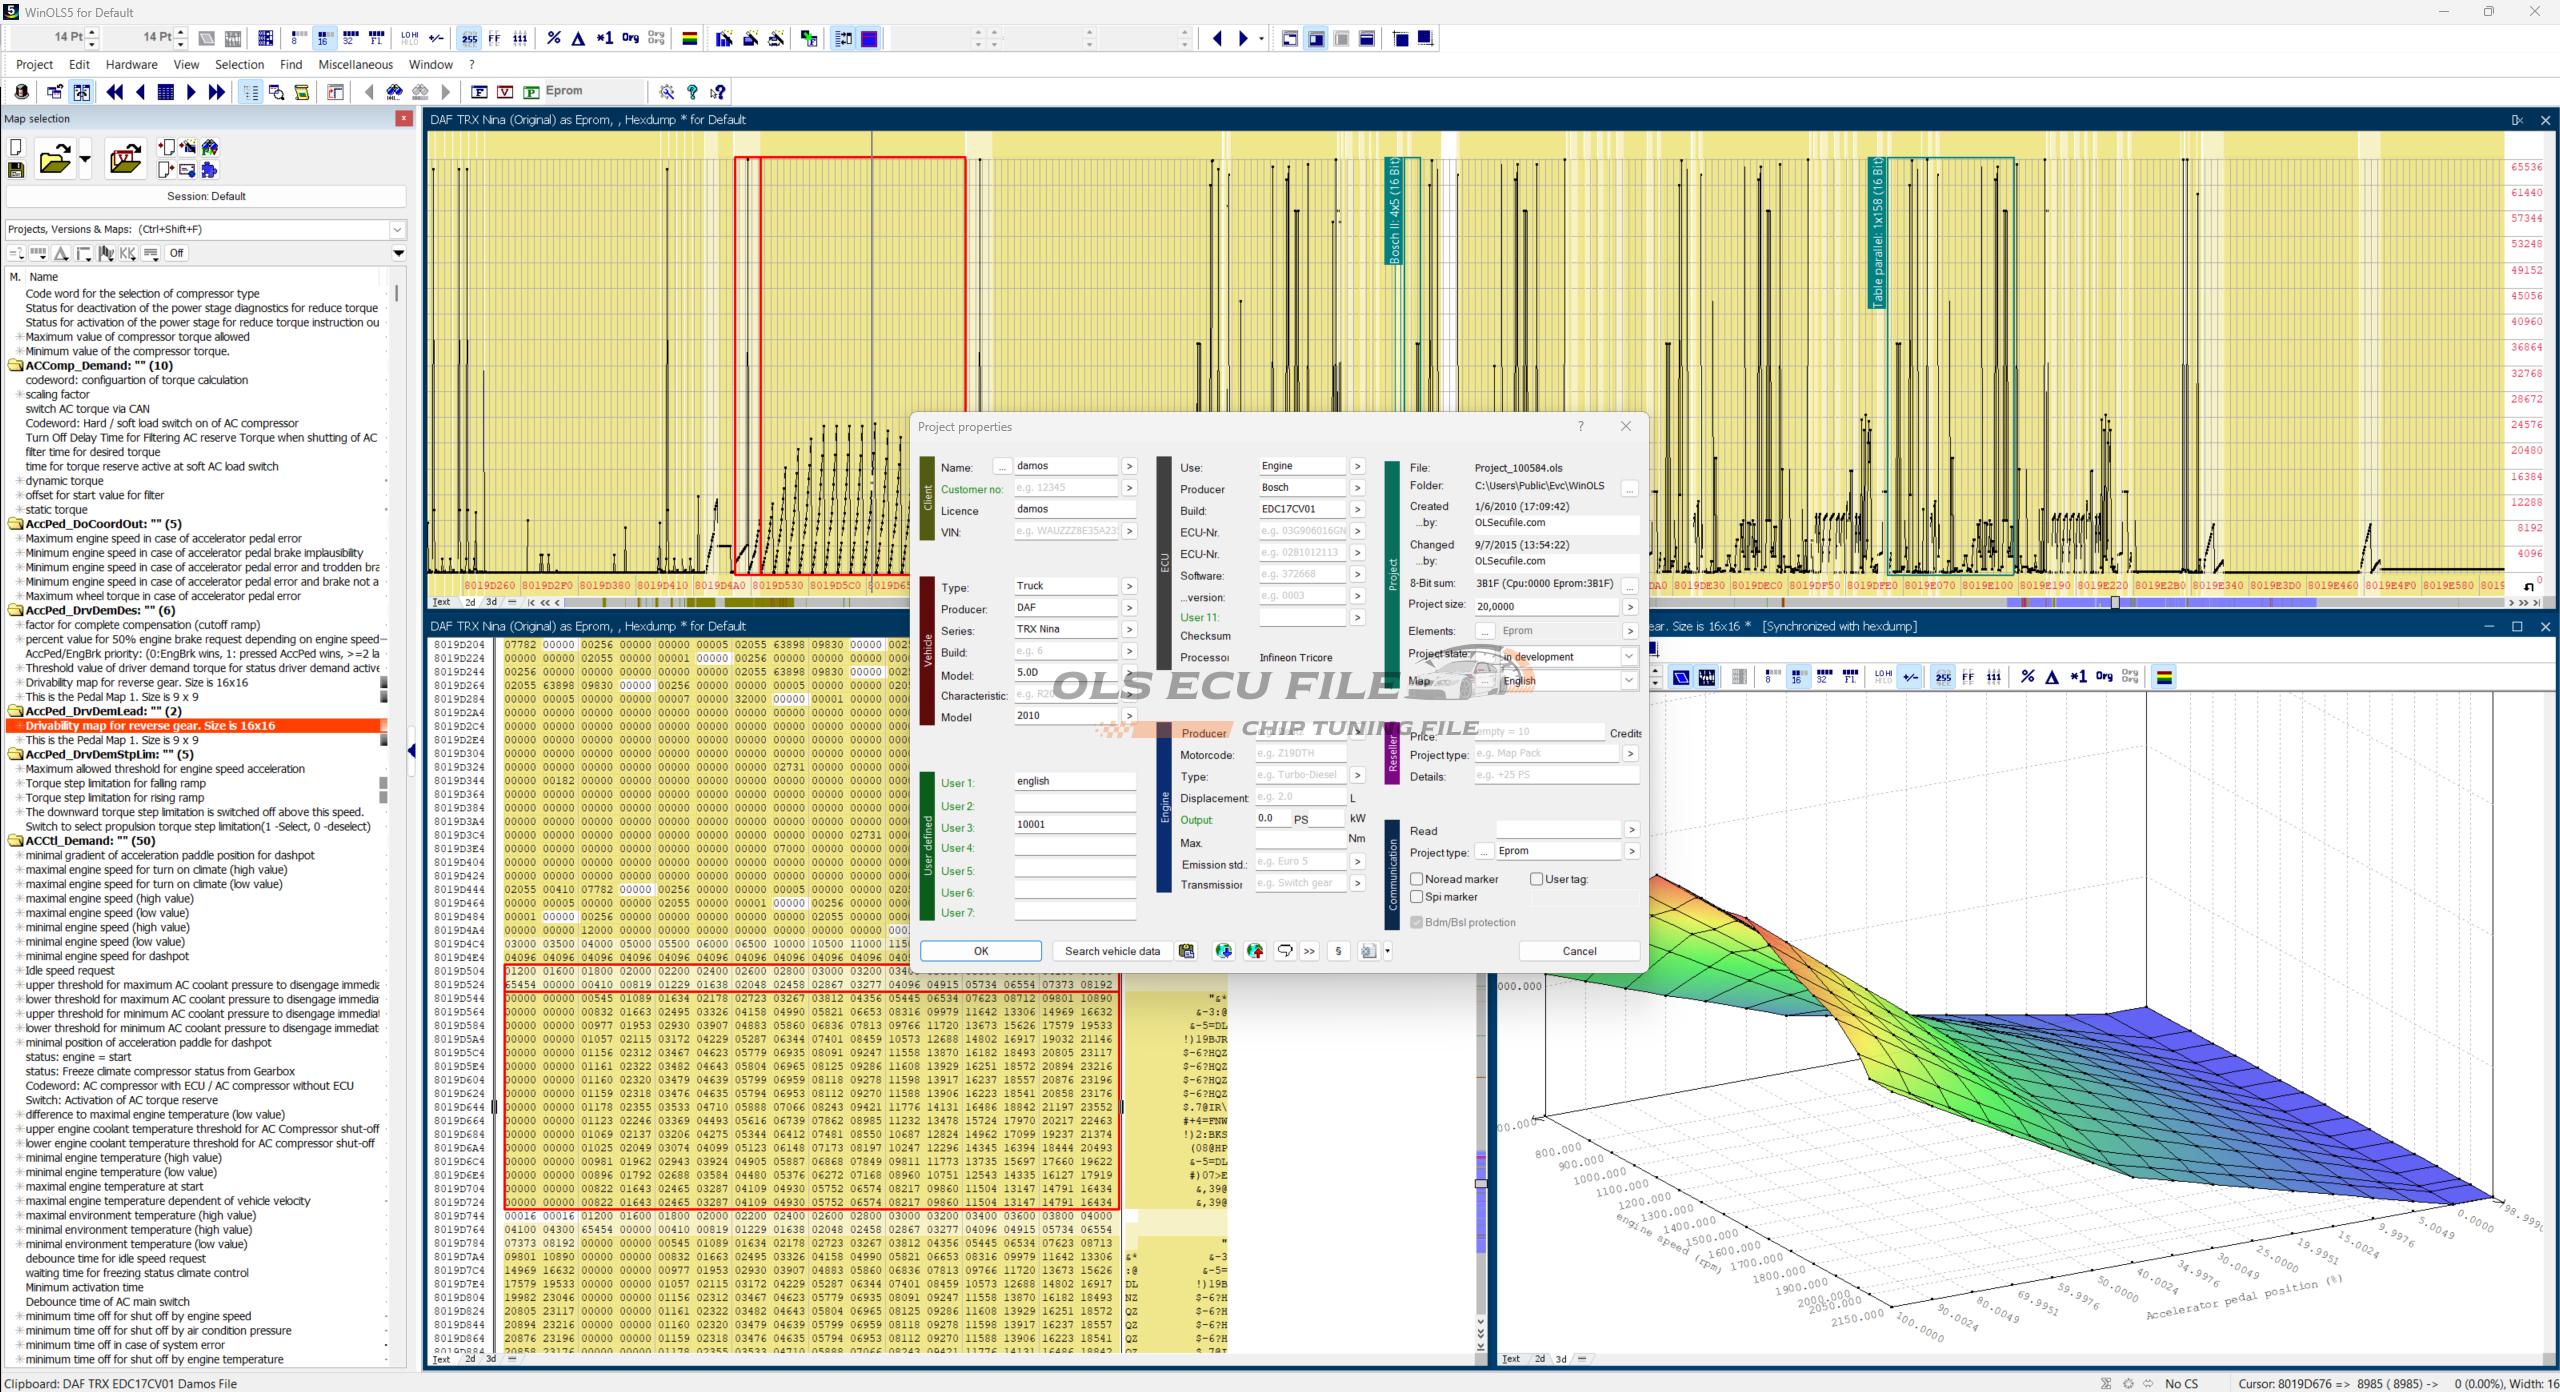Click the fast-forward double arrow icon

tap(216, 92)
